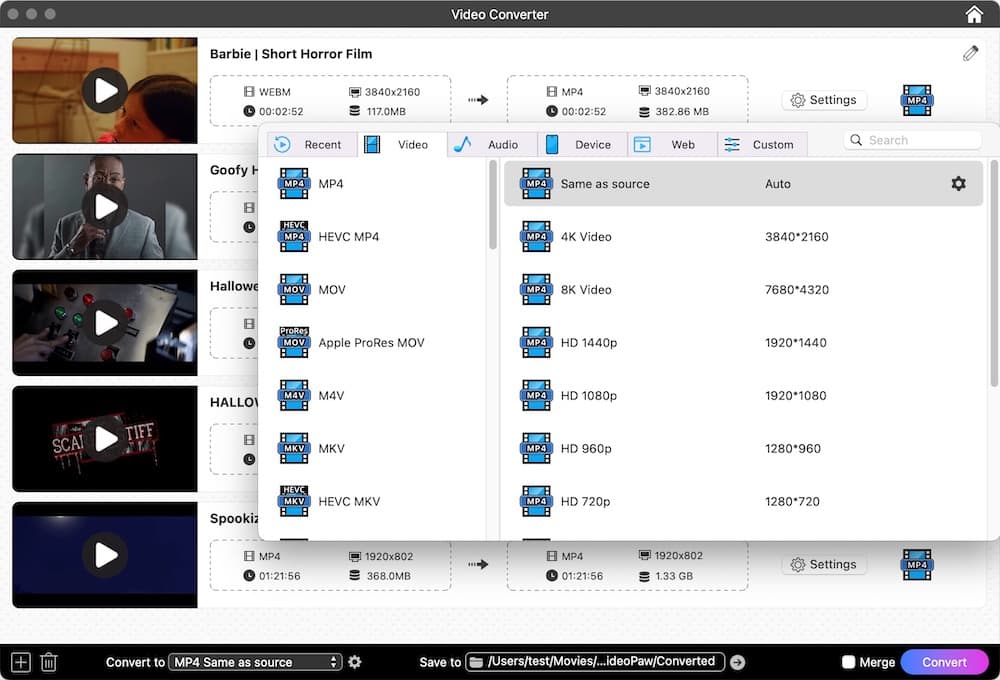Open the Save to path dropdown
This screenshot has width=1000, height=680.
click(595, 662)
